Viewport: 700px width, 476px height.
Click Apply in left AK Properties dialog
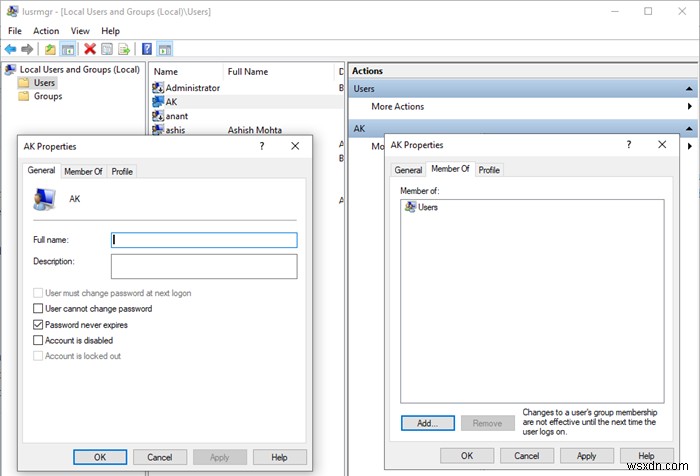pos(220,457)
